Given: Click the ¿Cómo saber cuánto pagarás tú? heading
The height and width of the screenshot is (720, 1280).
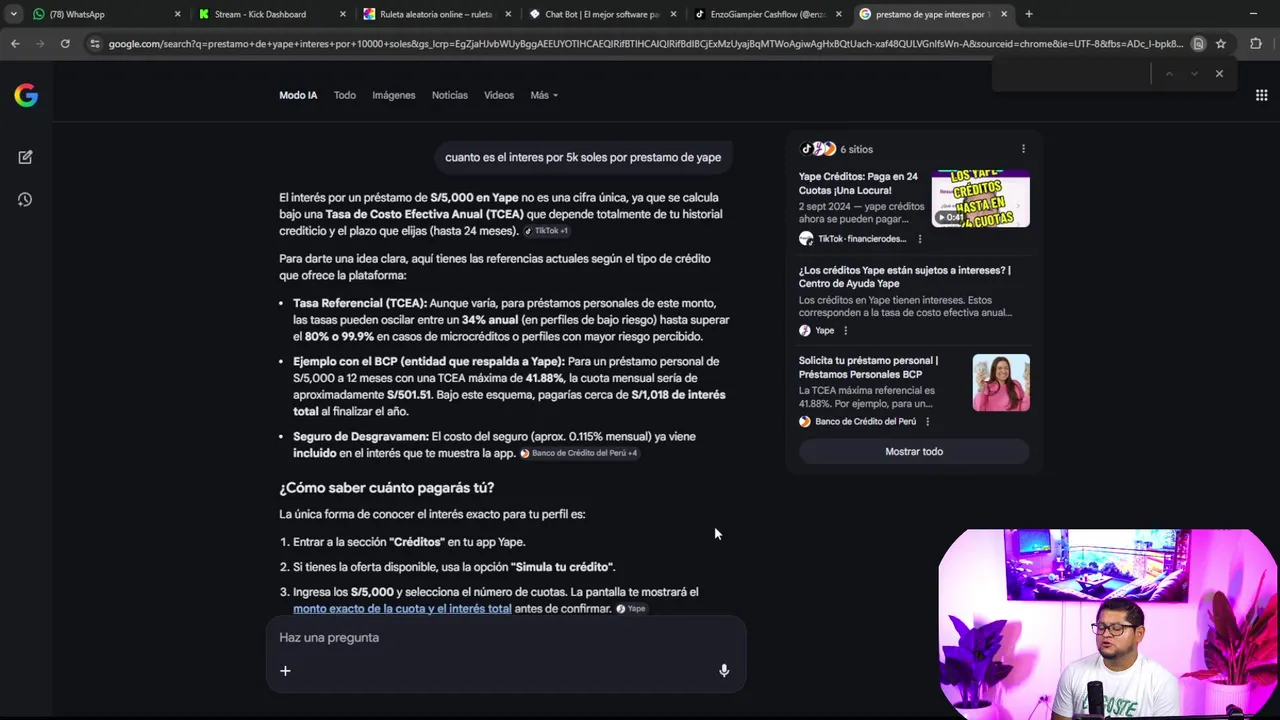Looking at the screenshot, I should [386, 488].
